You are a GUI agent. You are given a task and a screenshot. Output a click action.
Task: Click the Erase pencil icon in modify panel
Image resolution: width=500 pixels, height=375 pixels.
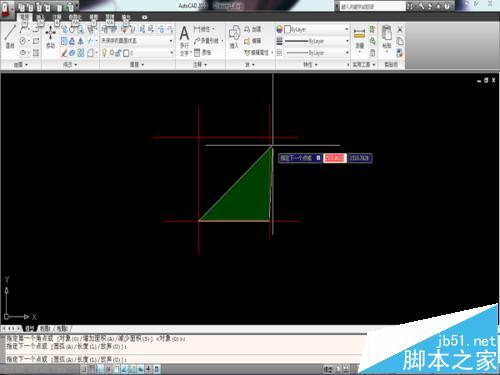tap(64, 53)
